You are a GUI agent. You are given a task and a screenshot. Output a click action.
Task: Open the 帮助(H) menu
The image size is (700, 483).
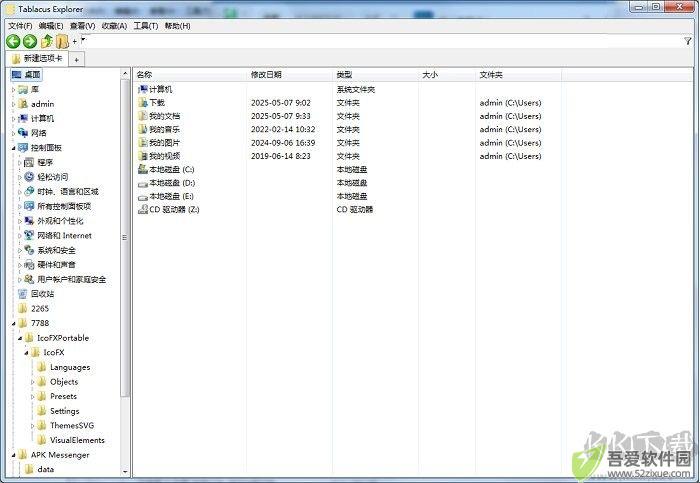(177, 26)
